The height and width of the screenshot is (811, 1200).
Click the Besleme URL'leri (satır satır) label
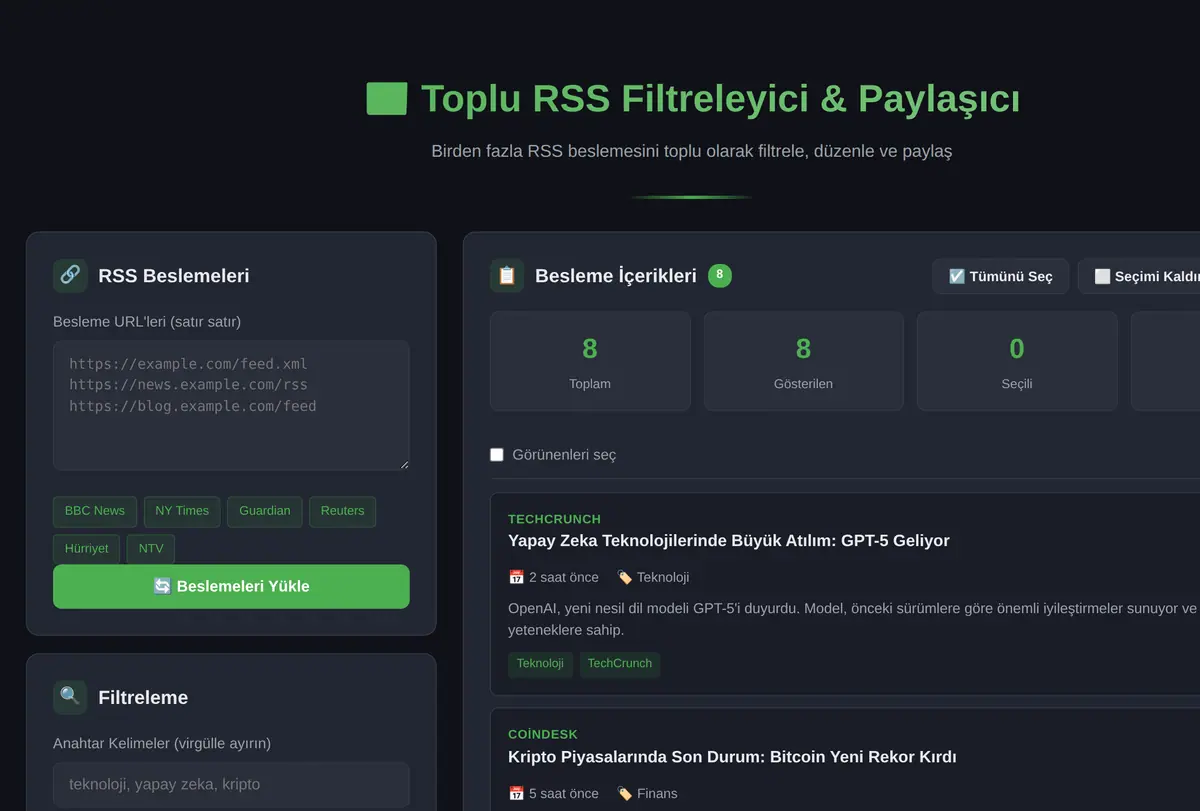pos(147,322)
